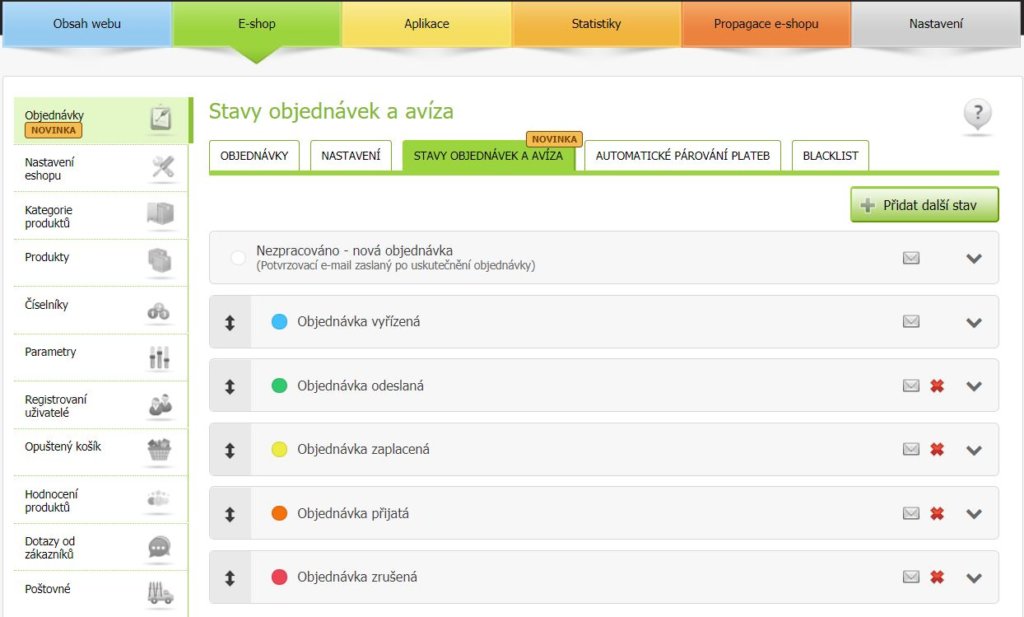Open Registrovaní uživatelé in the sidebar
The height and width of the screenshot is (617, 1024).
point(101,405)
